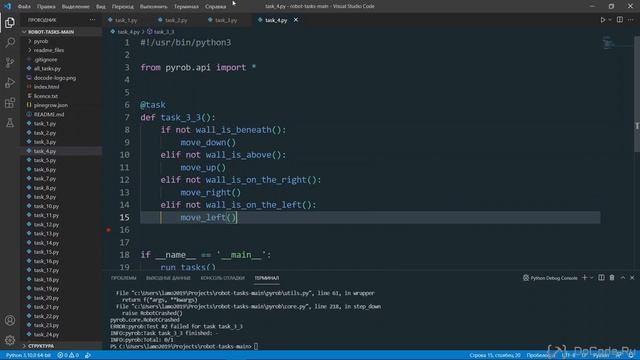This screenshot has width=640, height=360.
Task: Click the line and column indicator
Action: tap(495, 355)
